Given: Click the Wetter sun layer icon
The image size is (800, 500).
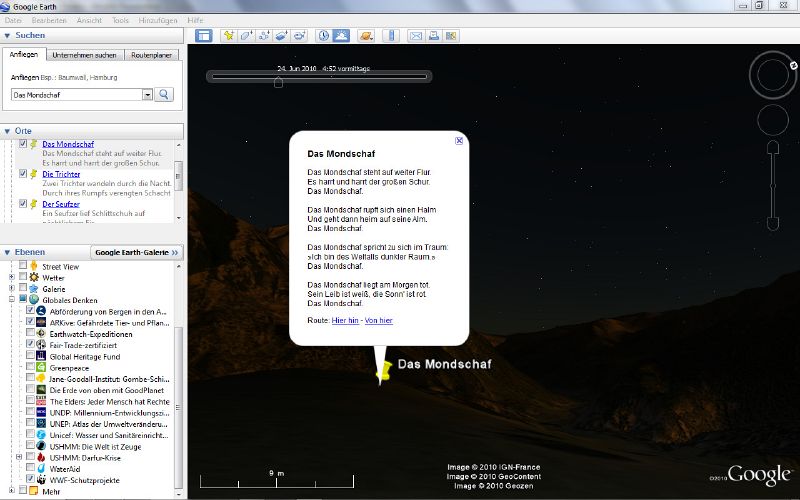Looking at the screenshot, I should 34,277.
